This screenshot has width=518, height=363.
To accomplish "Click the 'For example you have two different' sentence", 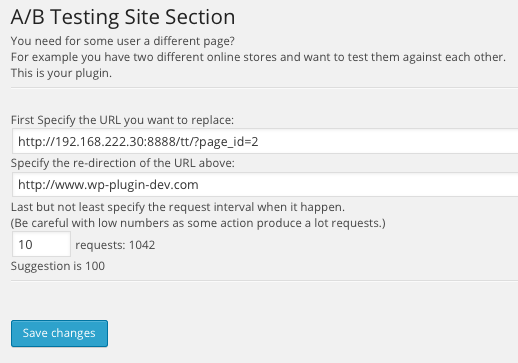I will pyautogui.click(x=258, y=57).
